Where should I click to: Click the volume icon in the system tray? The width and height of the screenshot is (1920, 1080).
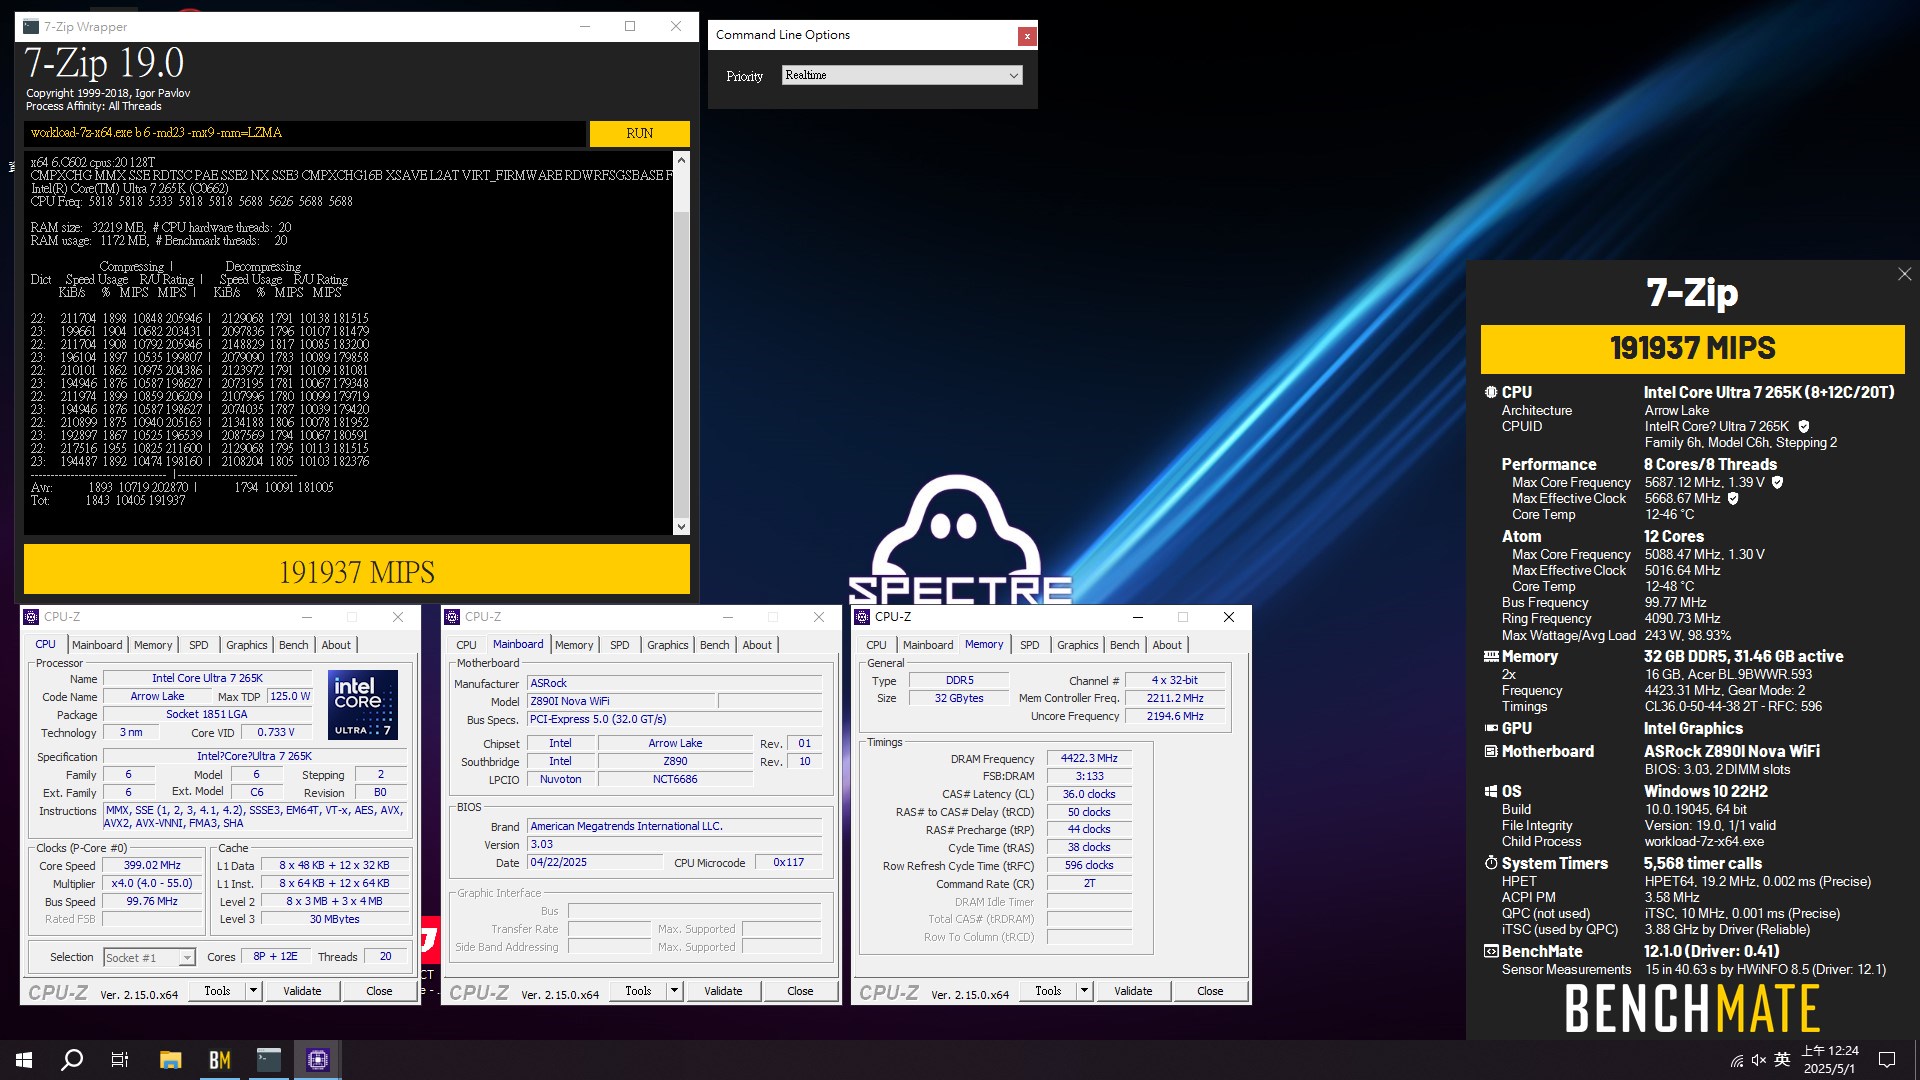click(1759, 1060)
